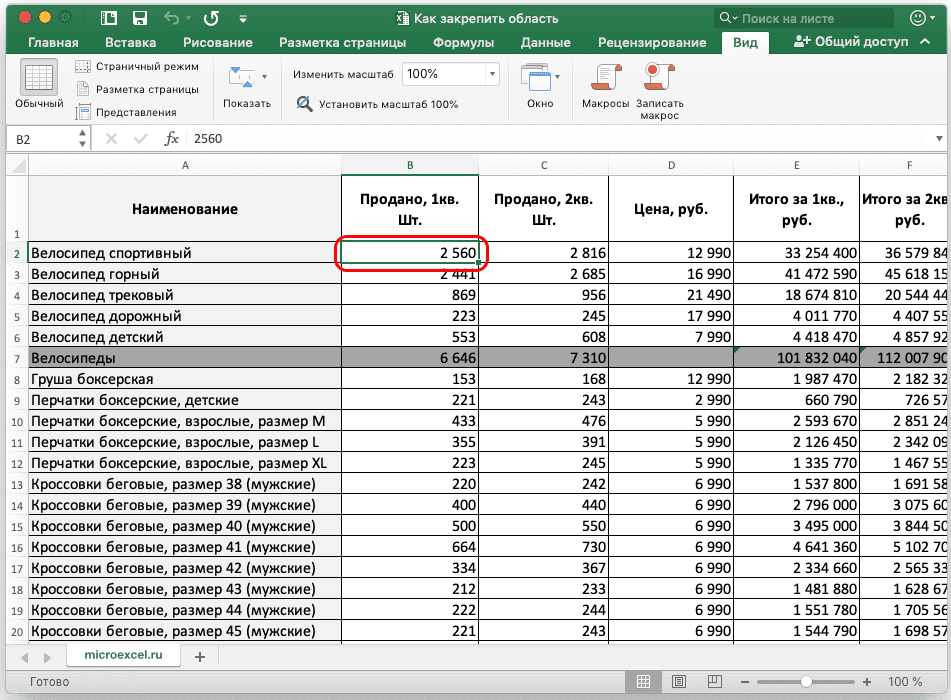This screenshot has height=700, width=951.
Task: Click the fx insert function icon
Action: point(172,139)
